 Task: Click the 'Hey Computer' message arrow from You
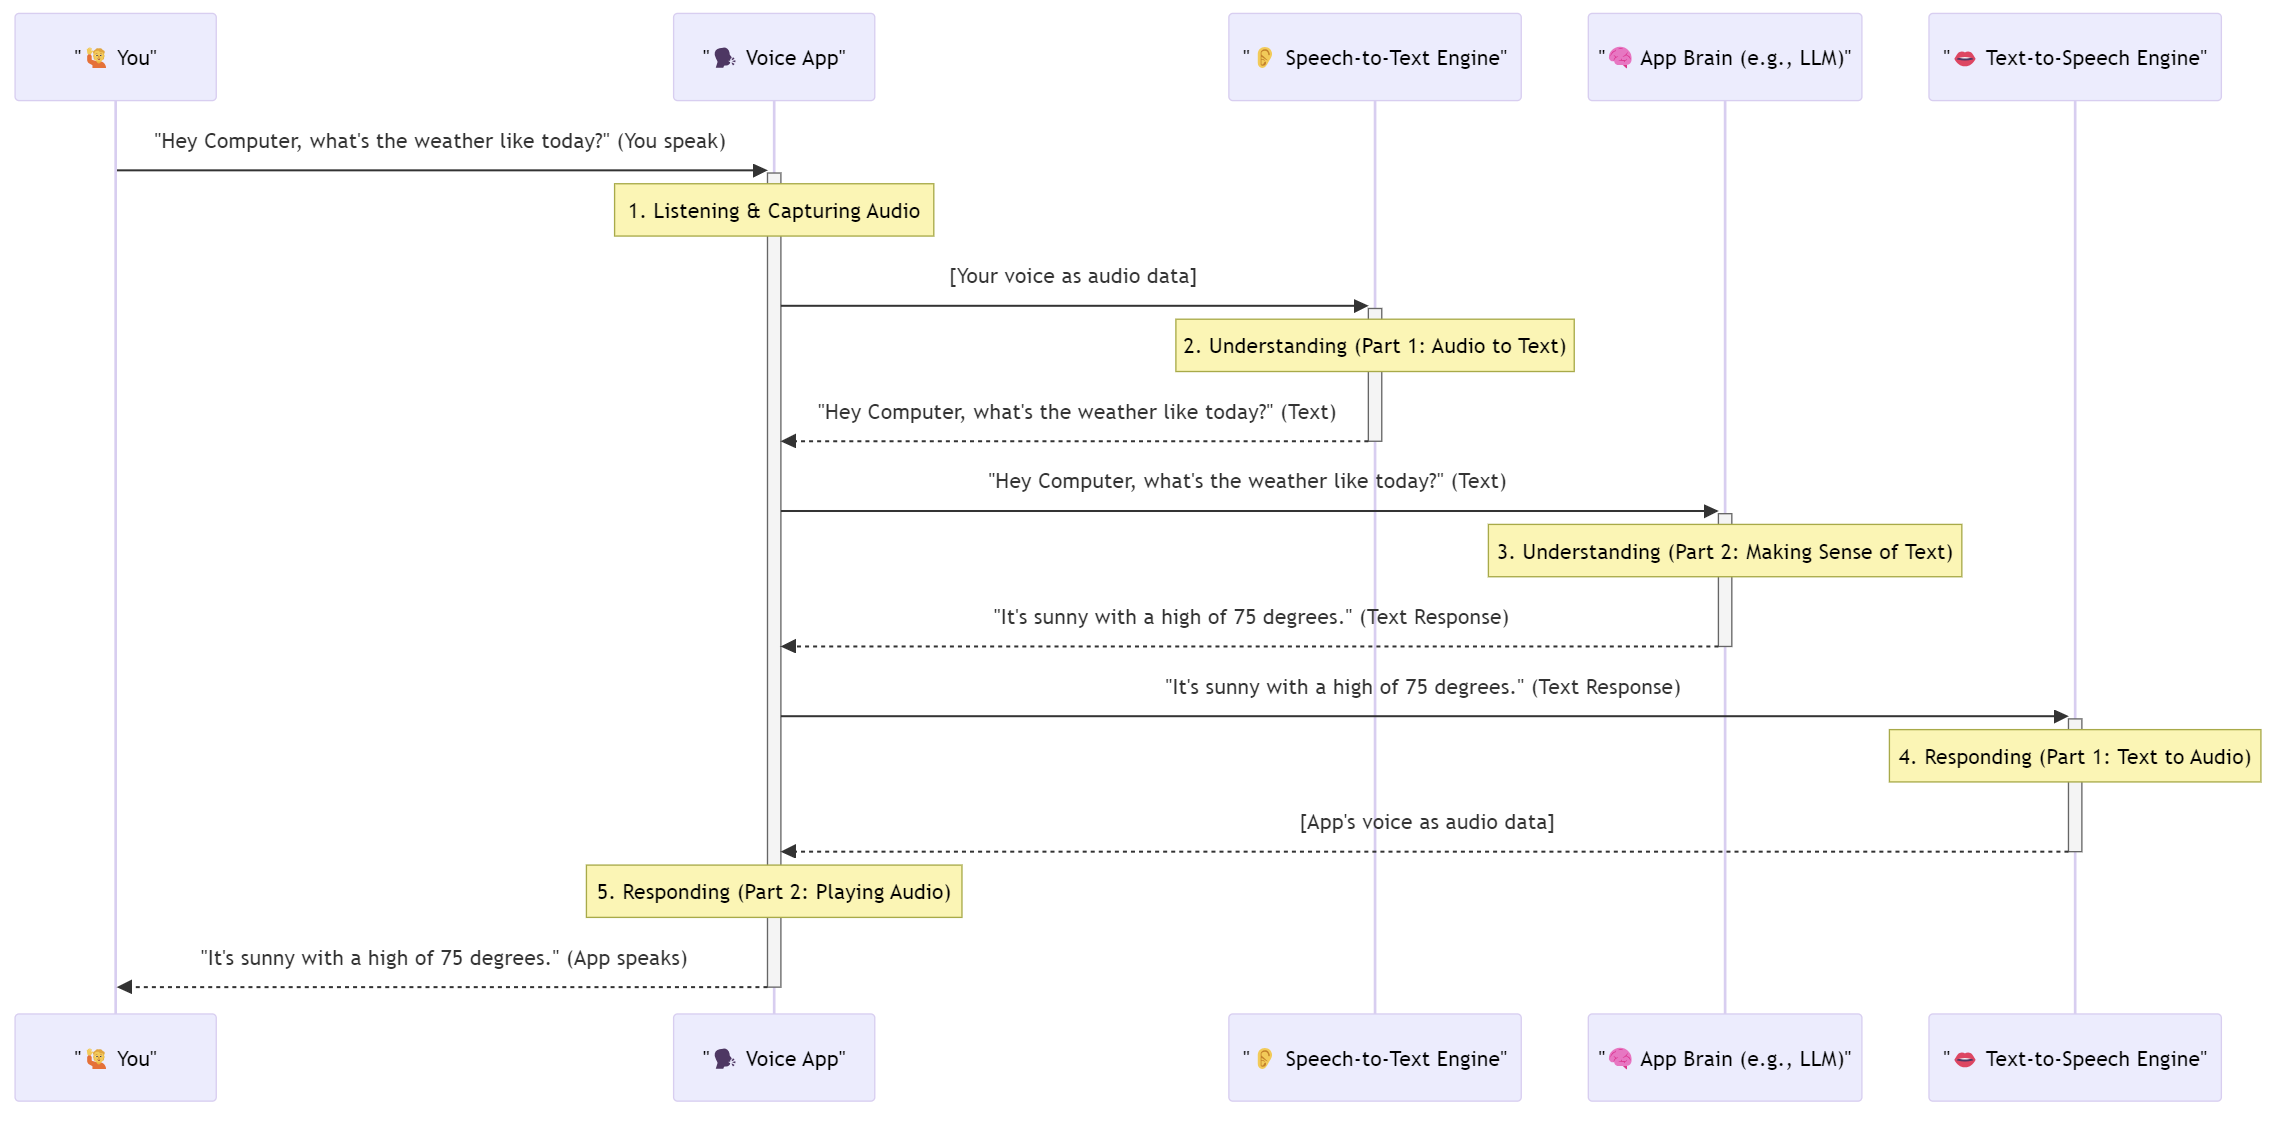pos(440,172)
